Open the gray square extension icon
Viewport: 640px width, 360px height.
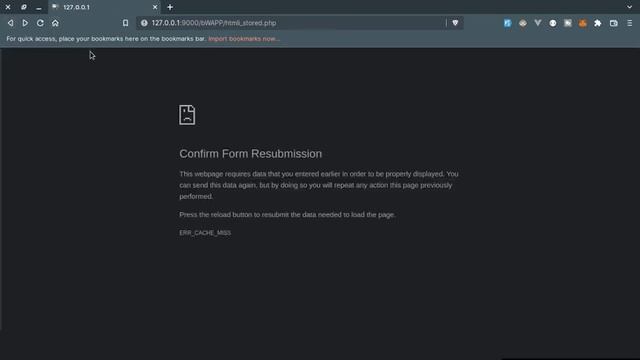click(568, 23)
